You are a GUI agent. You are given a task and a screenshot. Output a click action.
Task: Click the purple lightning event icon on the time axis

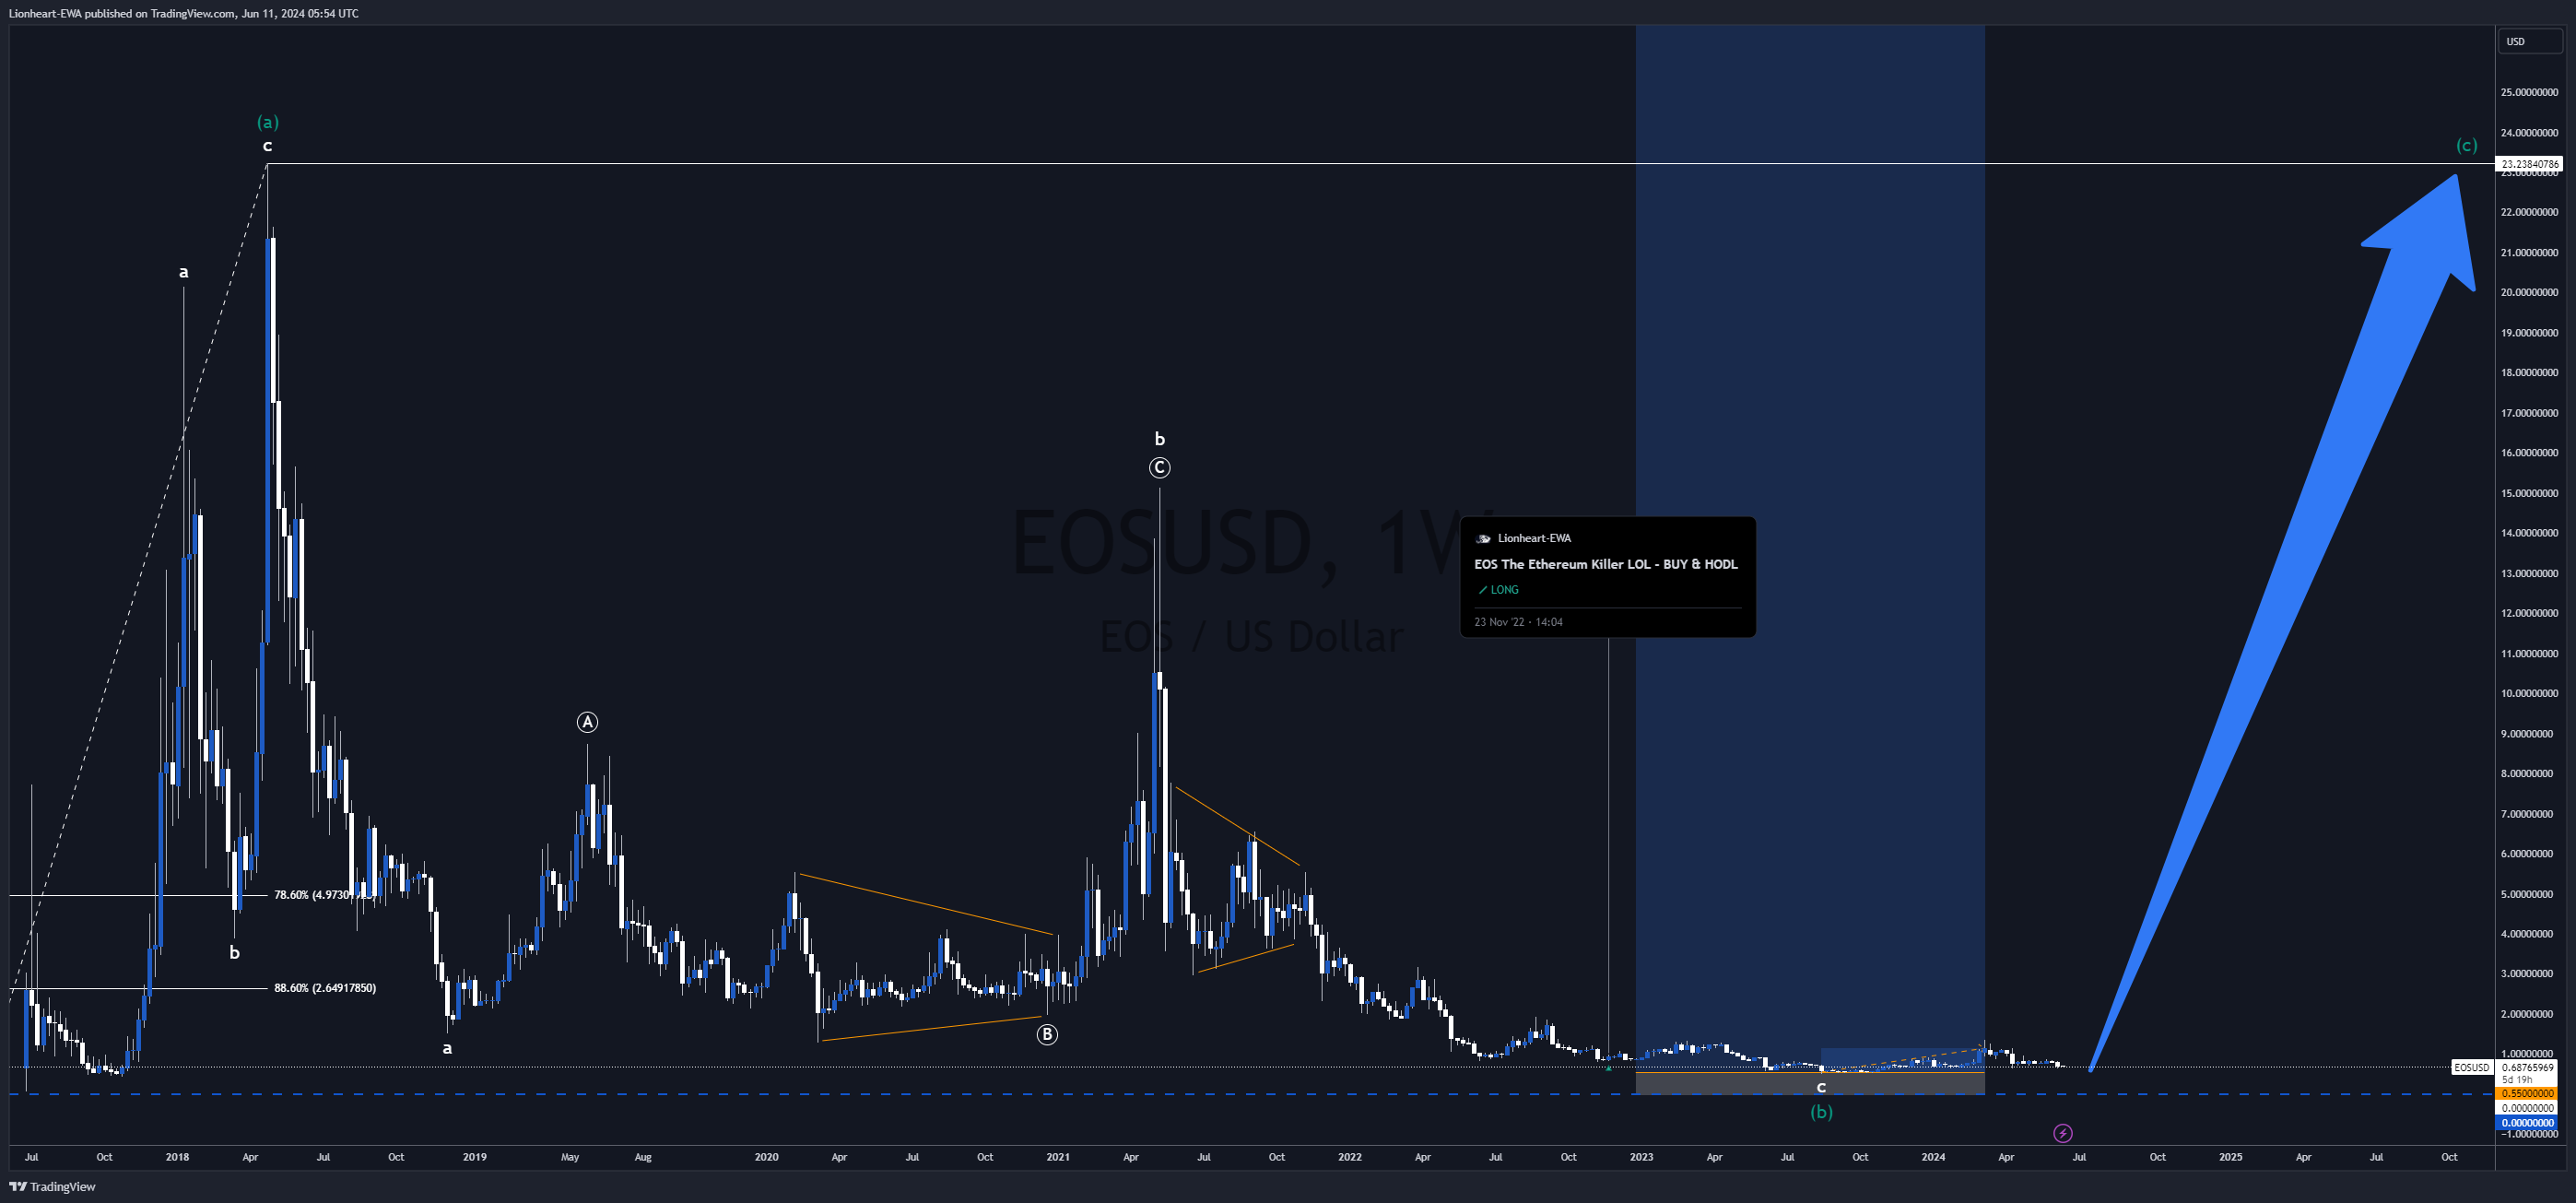coord(2062,1133)
